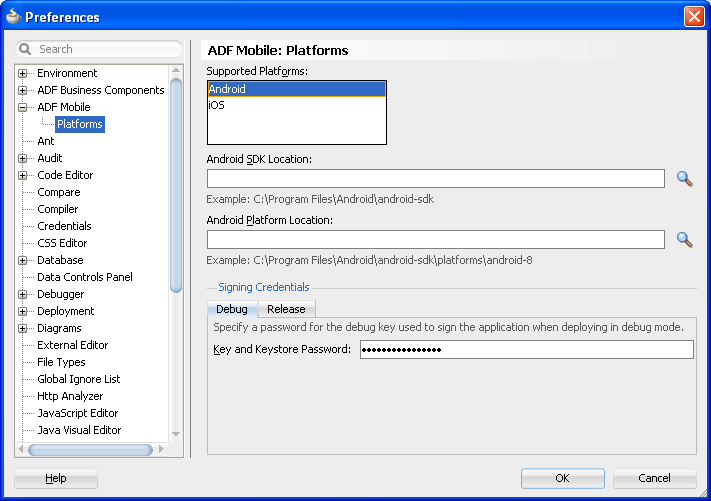Select Android in Supported Platforms list
711x501 pixels.
[x=297, y=89]
